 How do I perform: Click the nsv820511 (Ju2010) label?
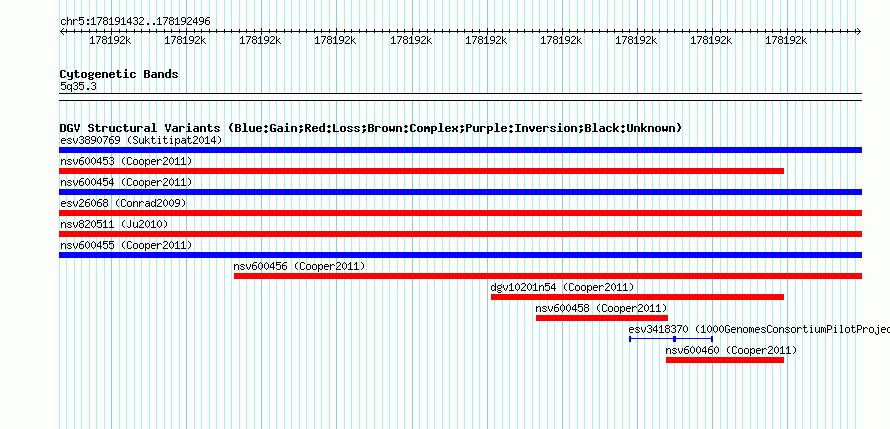114,224
